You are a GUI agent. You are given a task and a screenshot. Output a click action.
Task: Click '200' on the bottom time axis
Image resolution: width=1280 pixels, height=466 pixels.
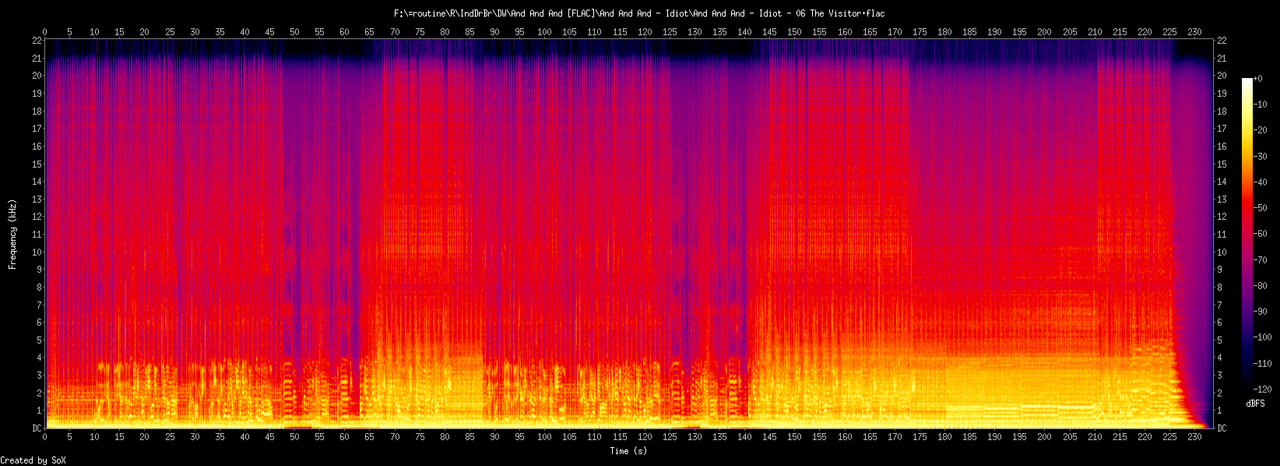tap(1044, 437)
